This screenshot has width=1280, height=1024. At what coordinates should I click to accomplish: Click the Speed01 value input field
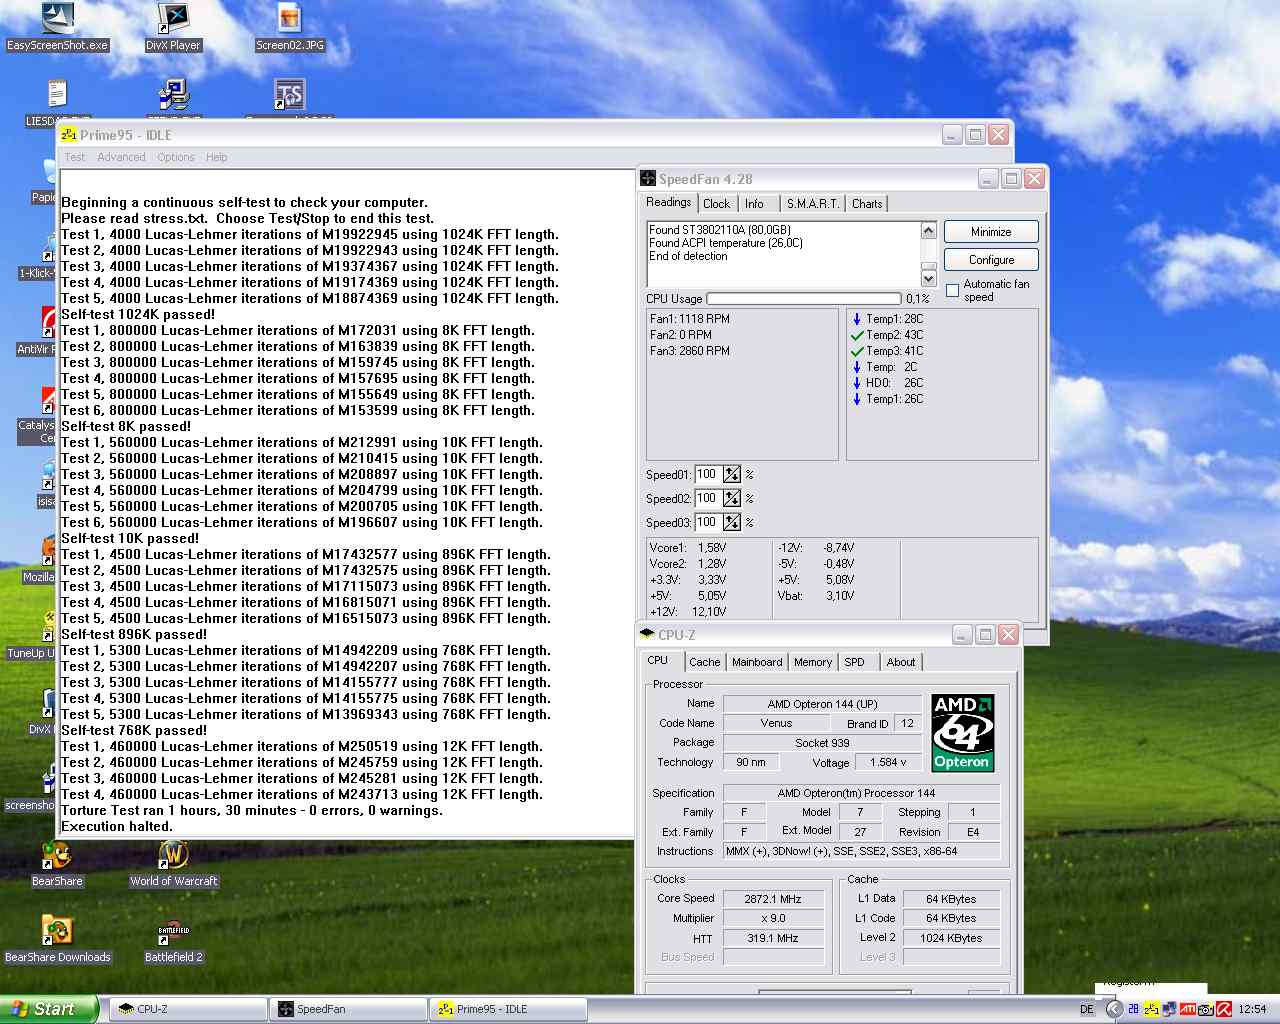pos(708,475)
